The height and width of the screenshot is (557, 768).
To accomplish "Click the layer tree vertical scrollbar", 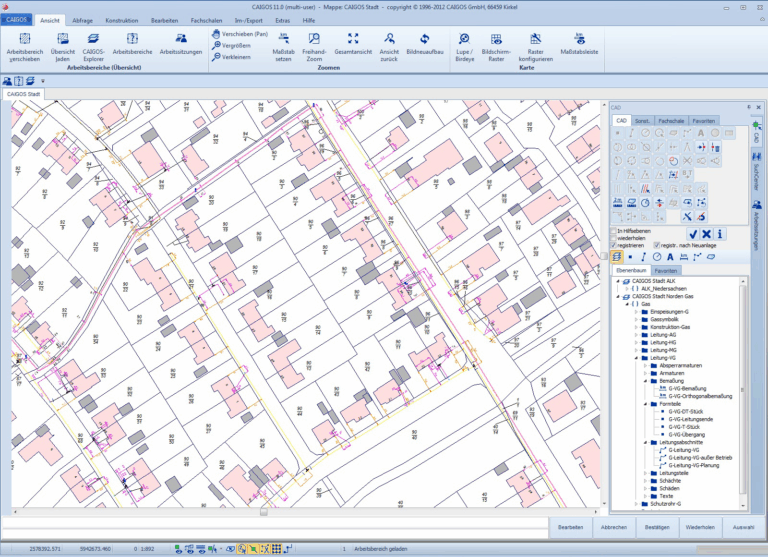I will (x=744, y=390).
